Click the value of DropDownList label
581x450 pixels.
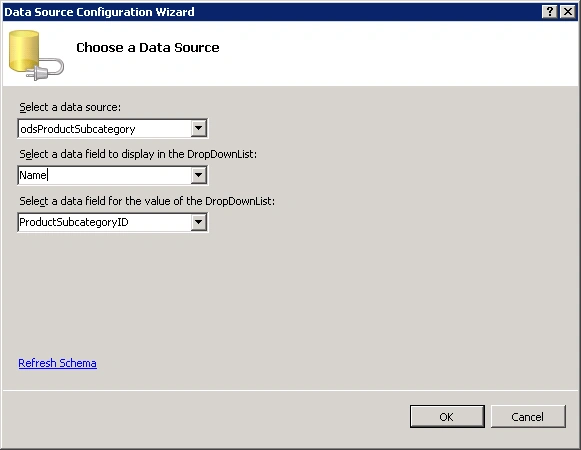(147, 201)
